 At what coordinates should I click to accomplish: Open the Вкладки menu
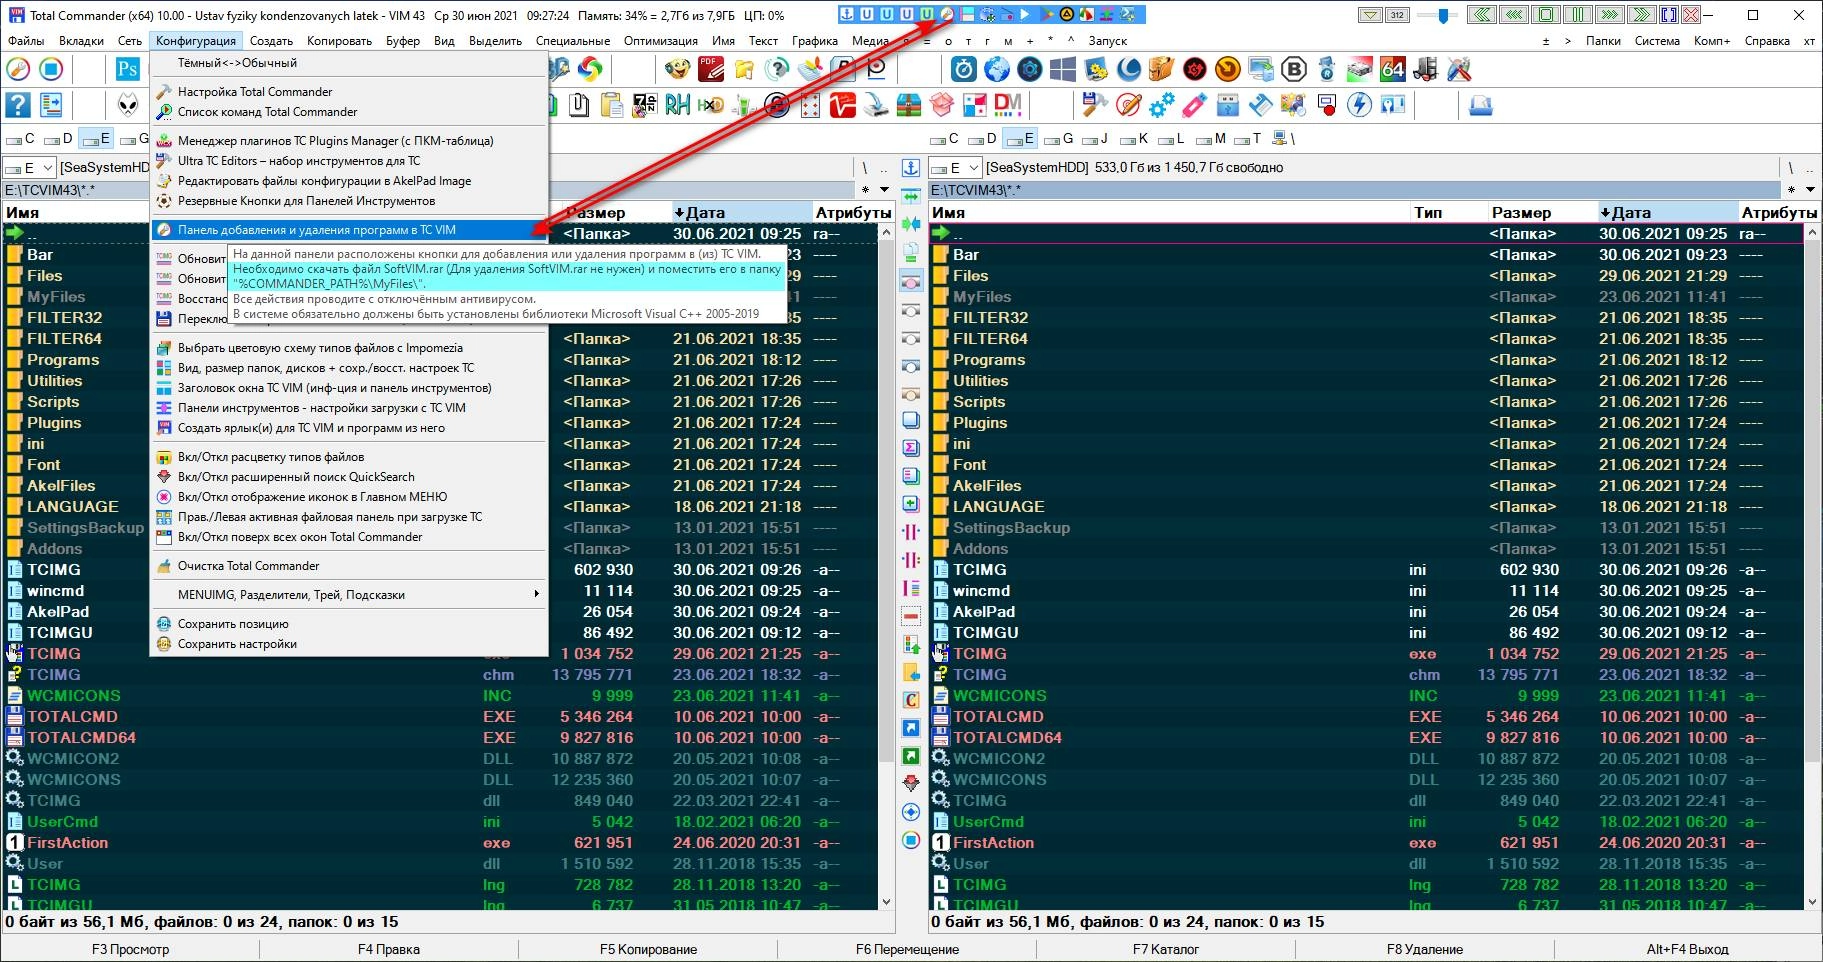point(81,41)
